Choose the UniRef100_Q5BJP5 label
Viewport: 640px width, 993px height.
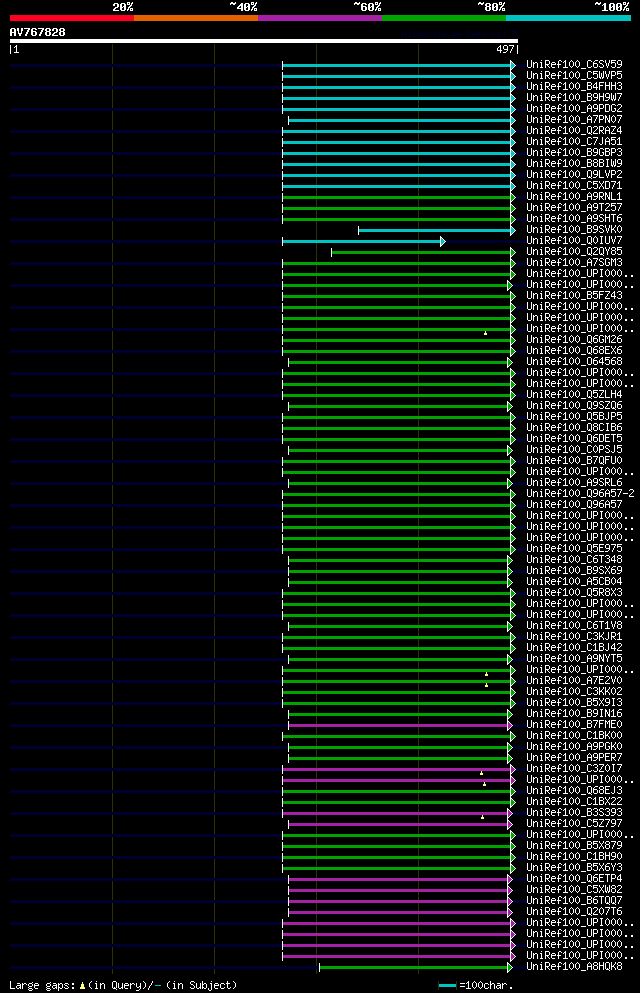(x=574, y=417)
